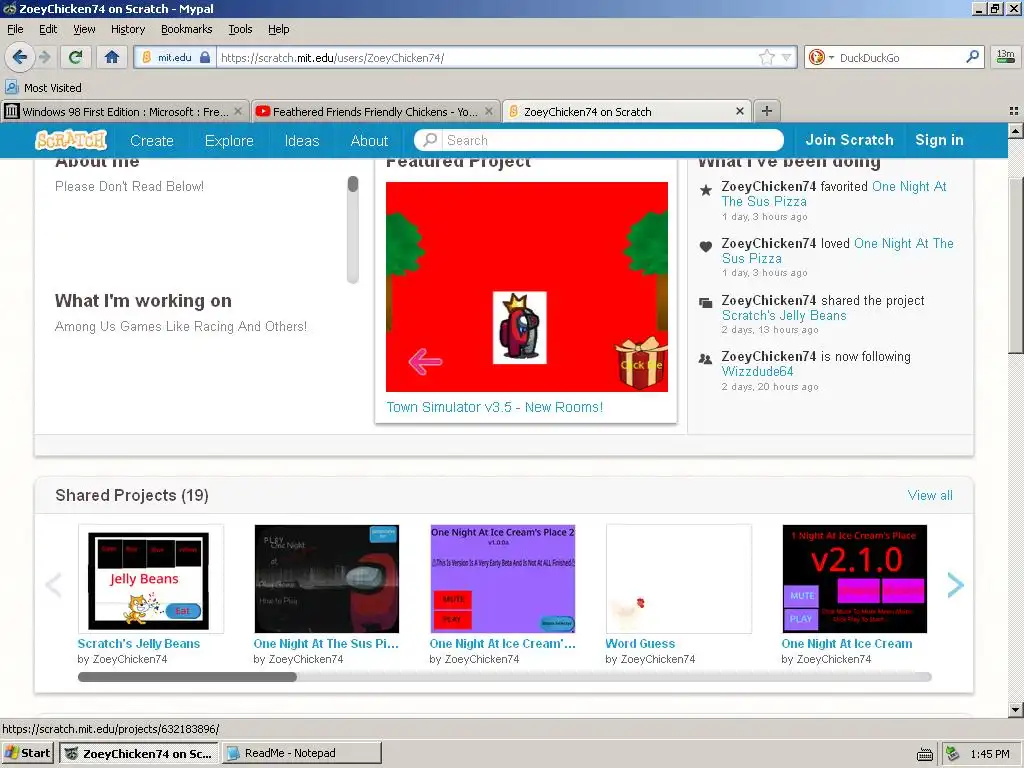Viewport: 1024px width, 768px height.
Task: Click the 13m toolbar indicator icon
Action: click(1006, 57)
